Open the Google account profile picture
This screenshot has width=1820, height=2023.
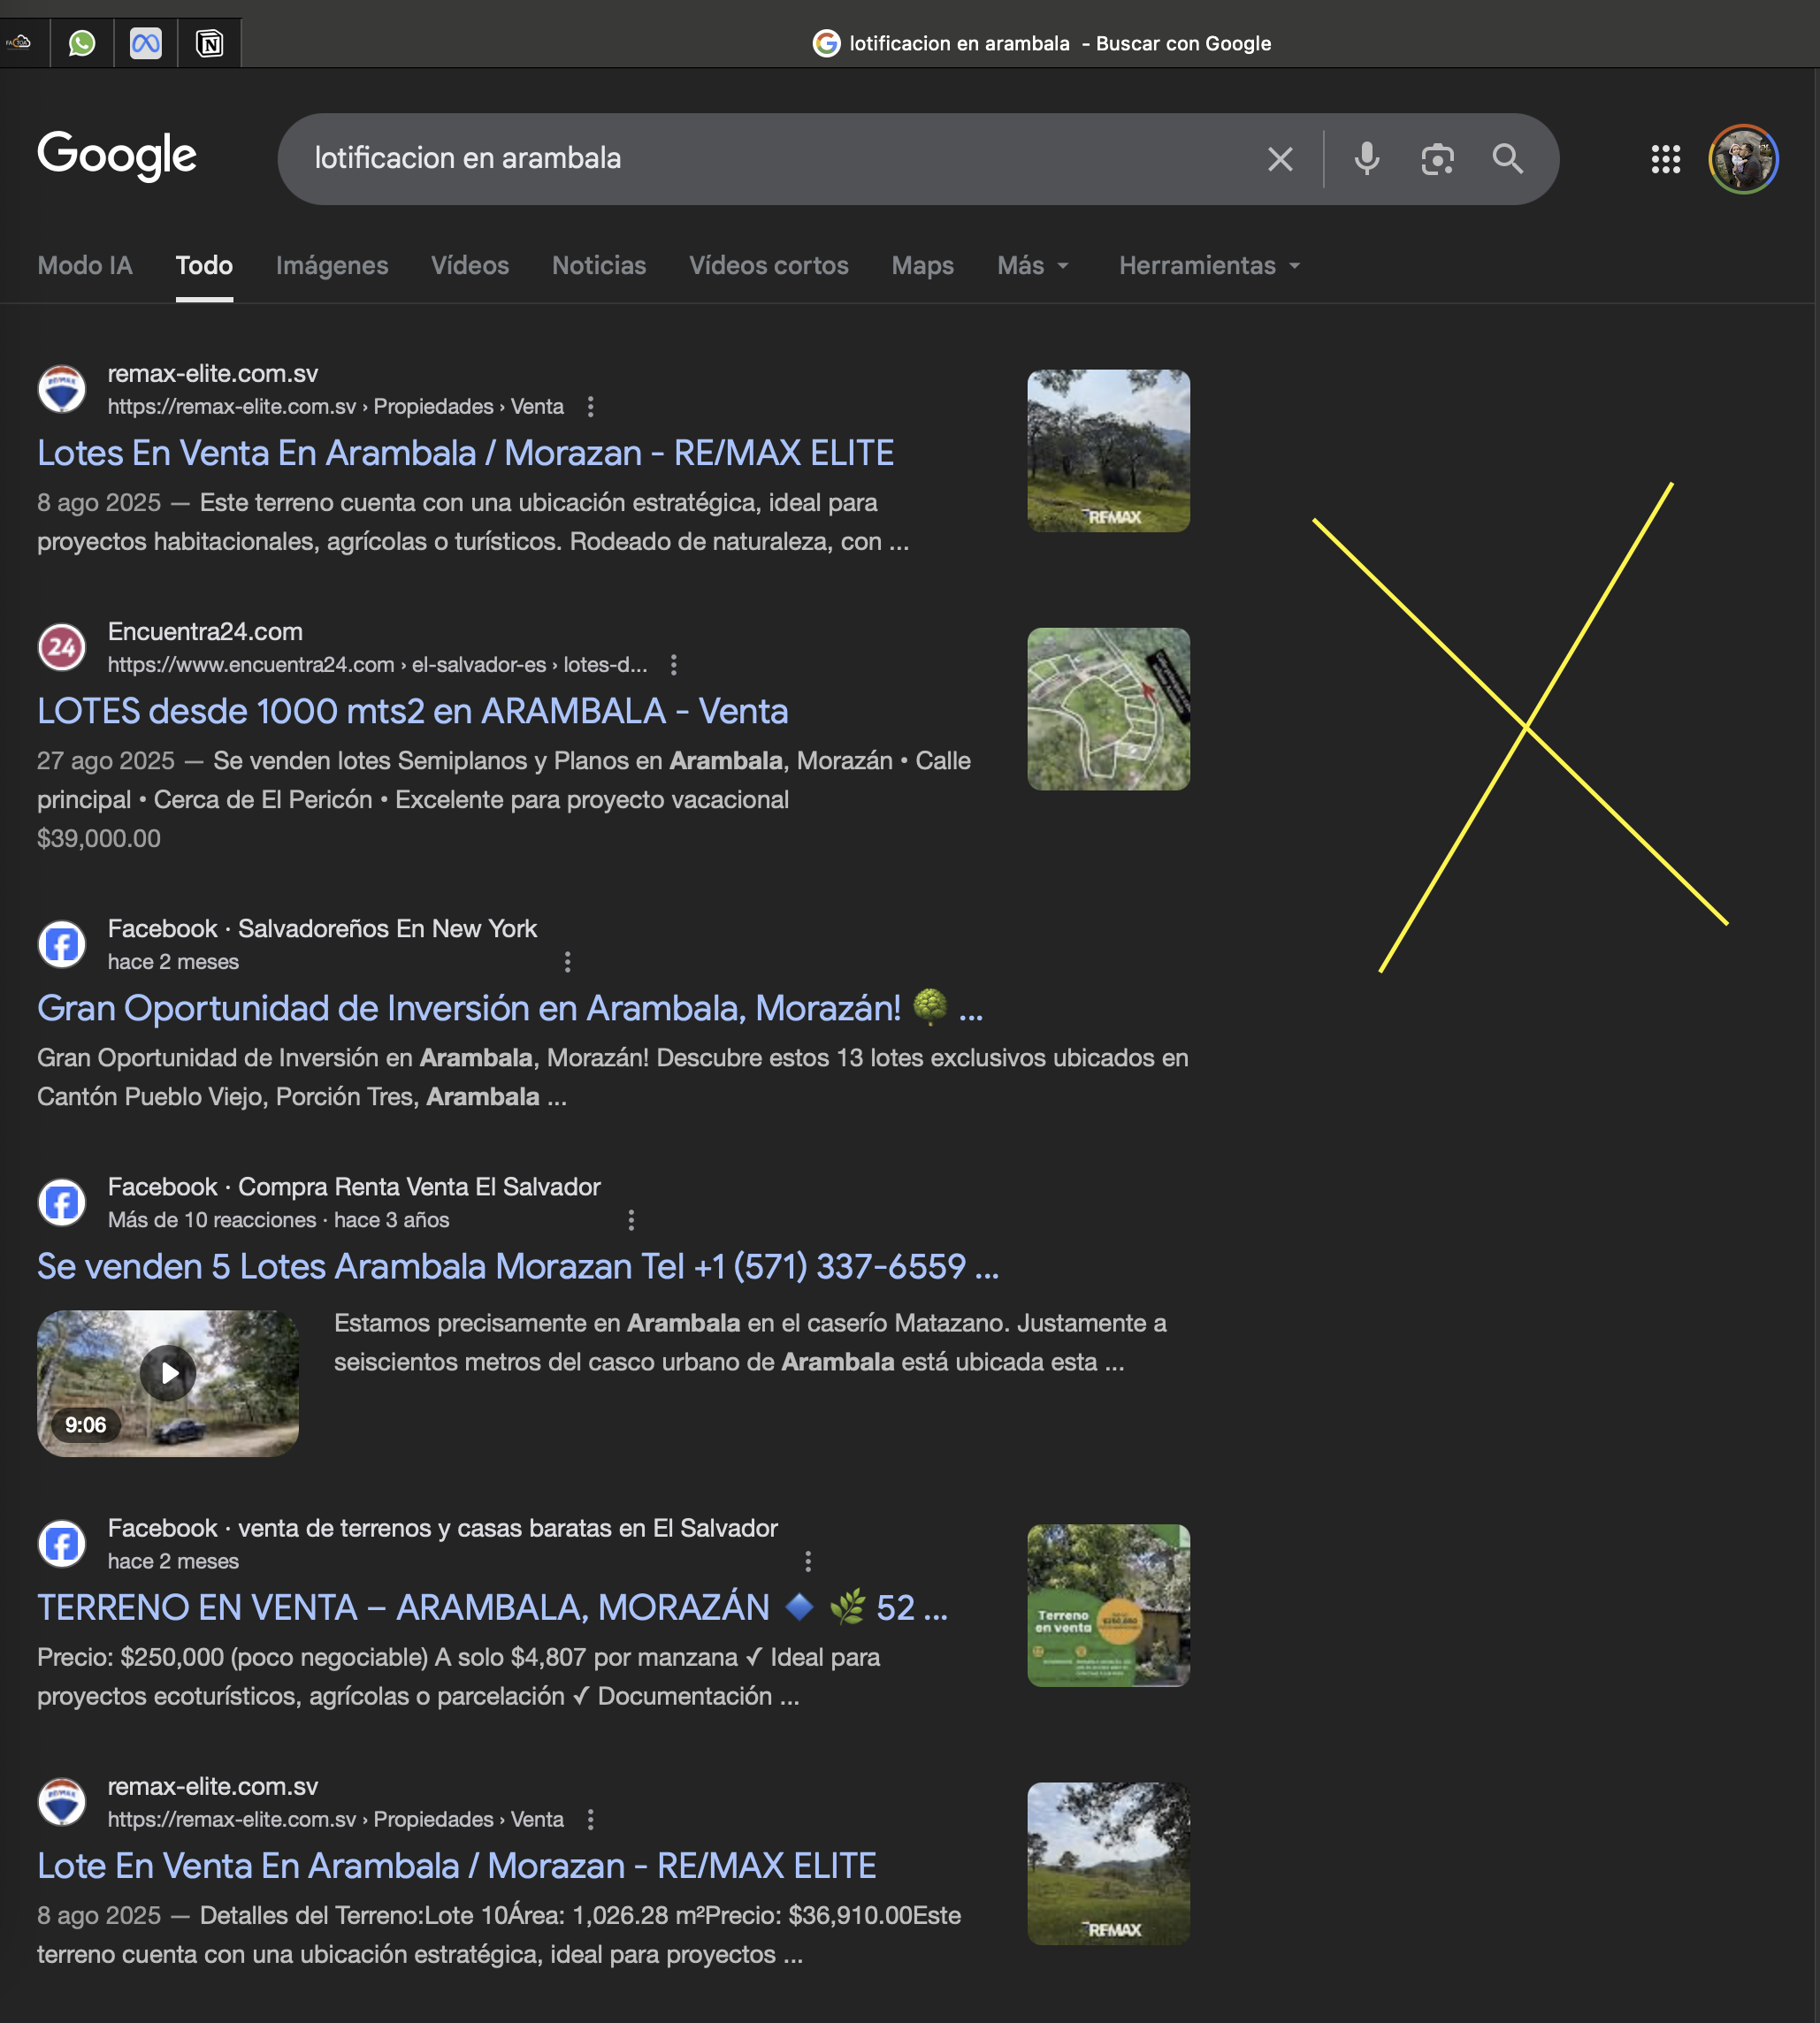(1743, 159)
